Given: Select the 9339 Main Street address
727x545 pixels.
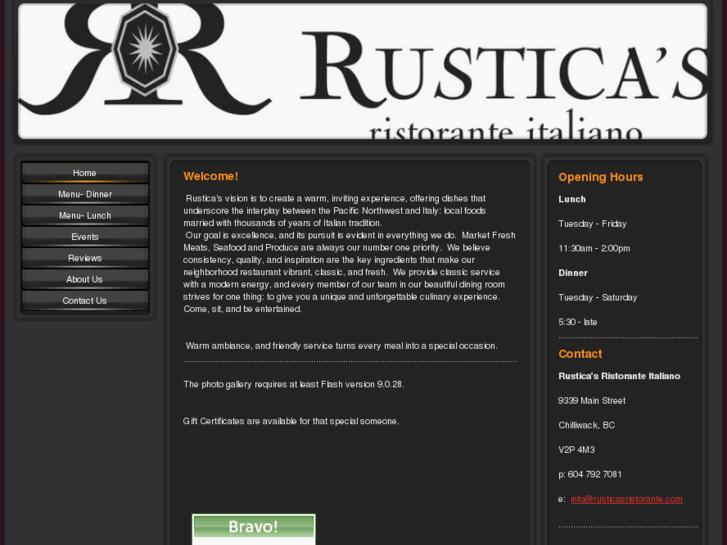Looking at the screenshot, I should click(592, 400).
